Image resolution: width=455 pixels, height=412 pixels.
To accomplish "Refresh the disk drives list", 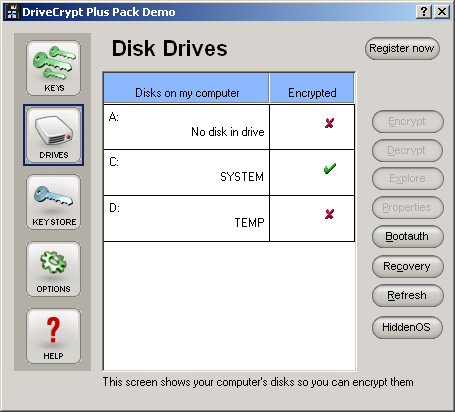I will point(407,295).
